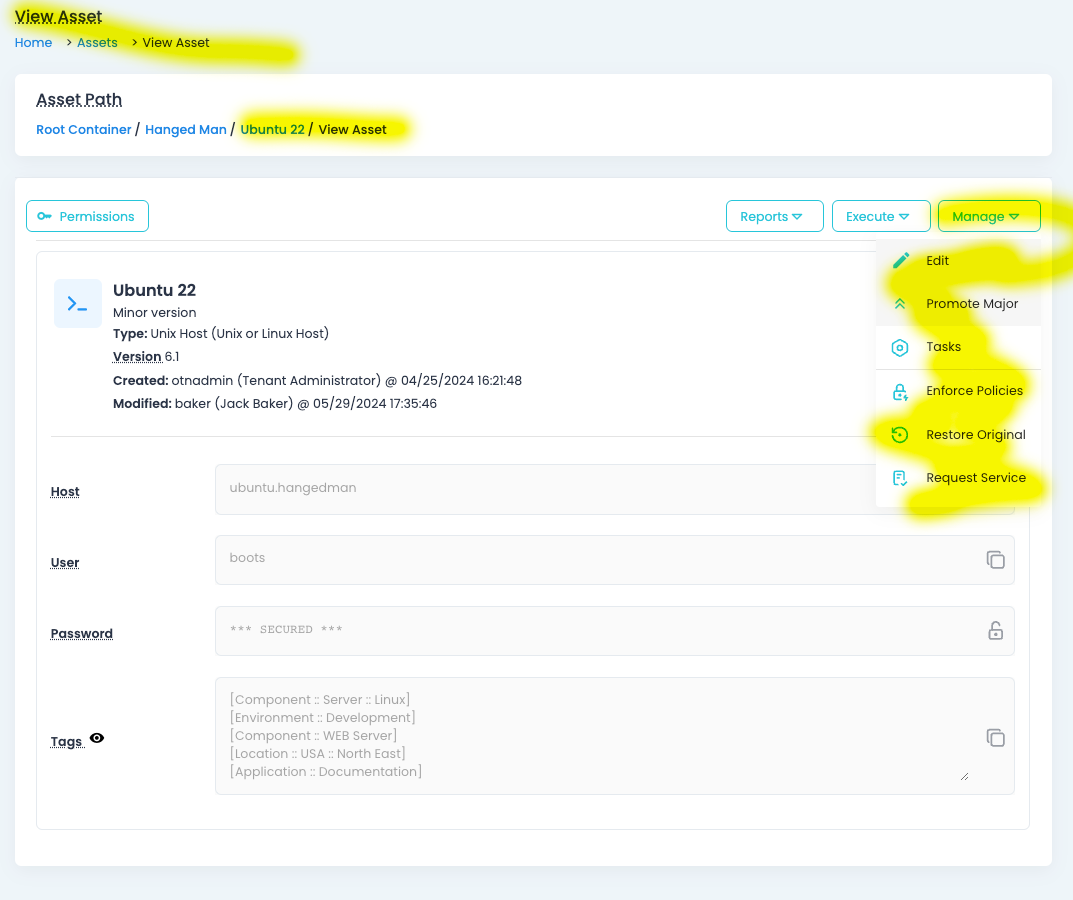Navigate to Home via the breadcrumb
Viewport: 1073px width, 900px height.
33,42
